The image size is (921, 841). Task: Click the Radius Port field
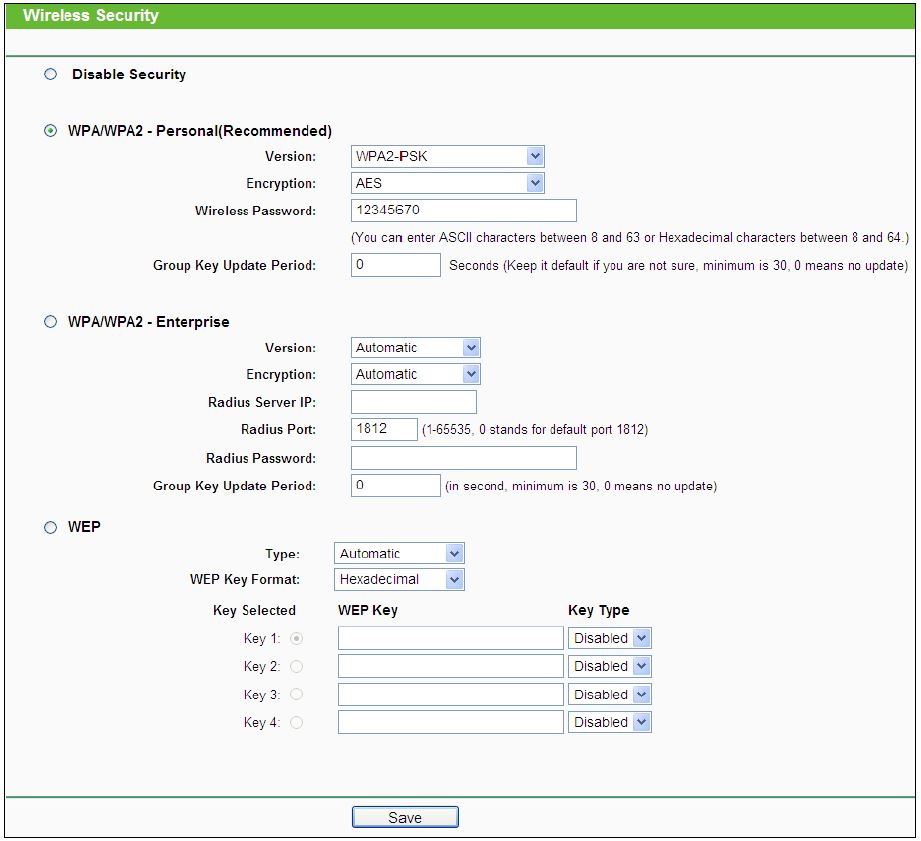point(384,429)
